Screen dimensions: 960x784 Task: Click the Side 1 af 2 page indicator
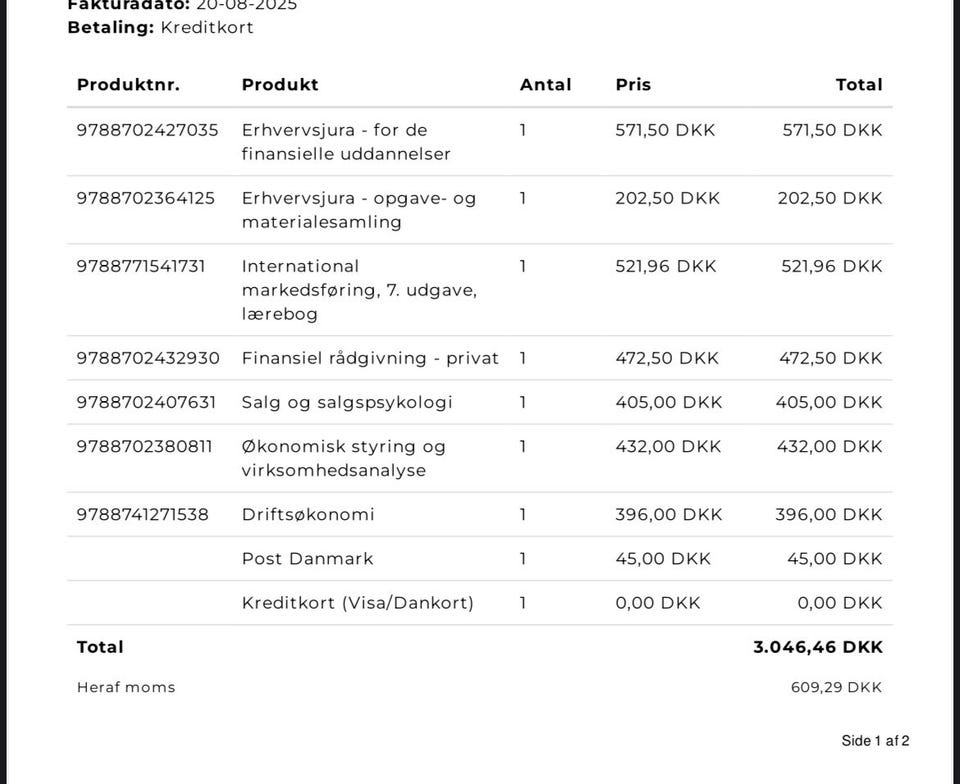(x=875, y=741)
